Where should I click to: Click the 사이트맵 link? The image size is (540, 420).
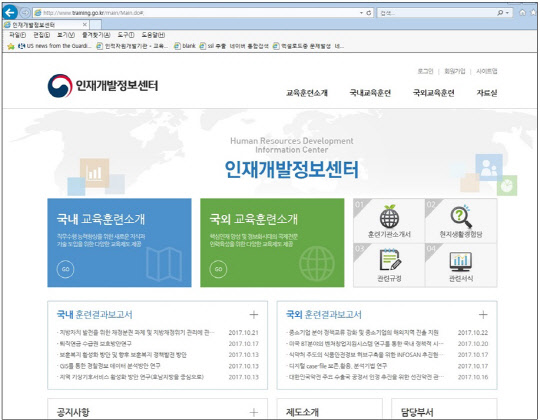coord(486,71)
